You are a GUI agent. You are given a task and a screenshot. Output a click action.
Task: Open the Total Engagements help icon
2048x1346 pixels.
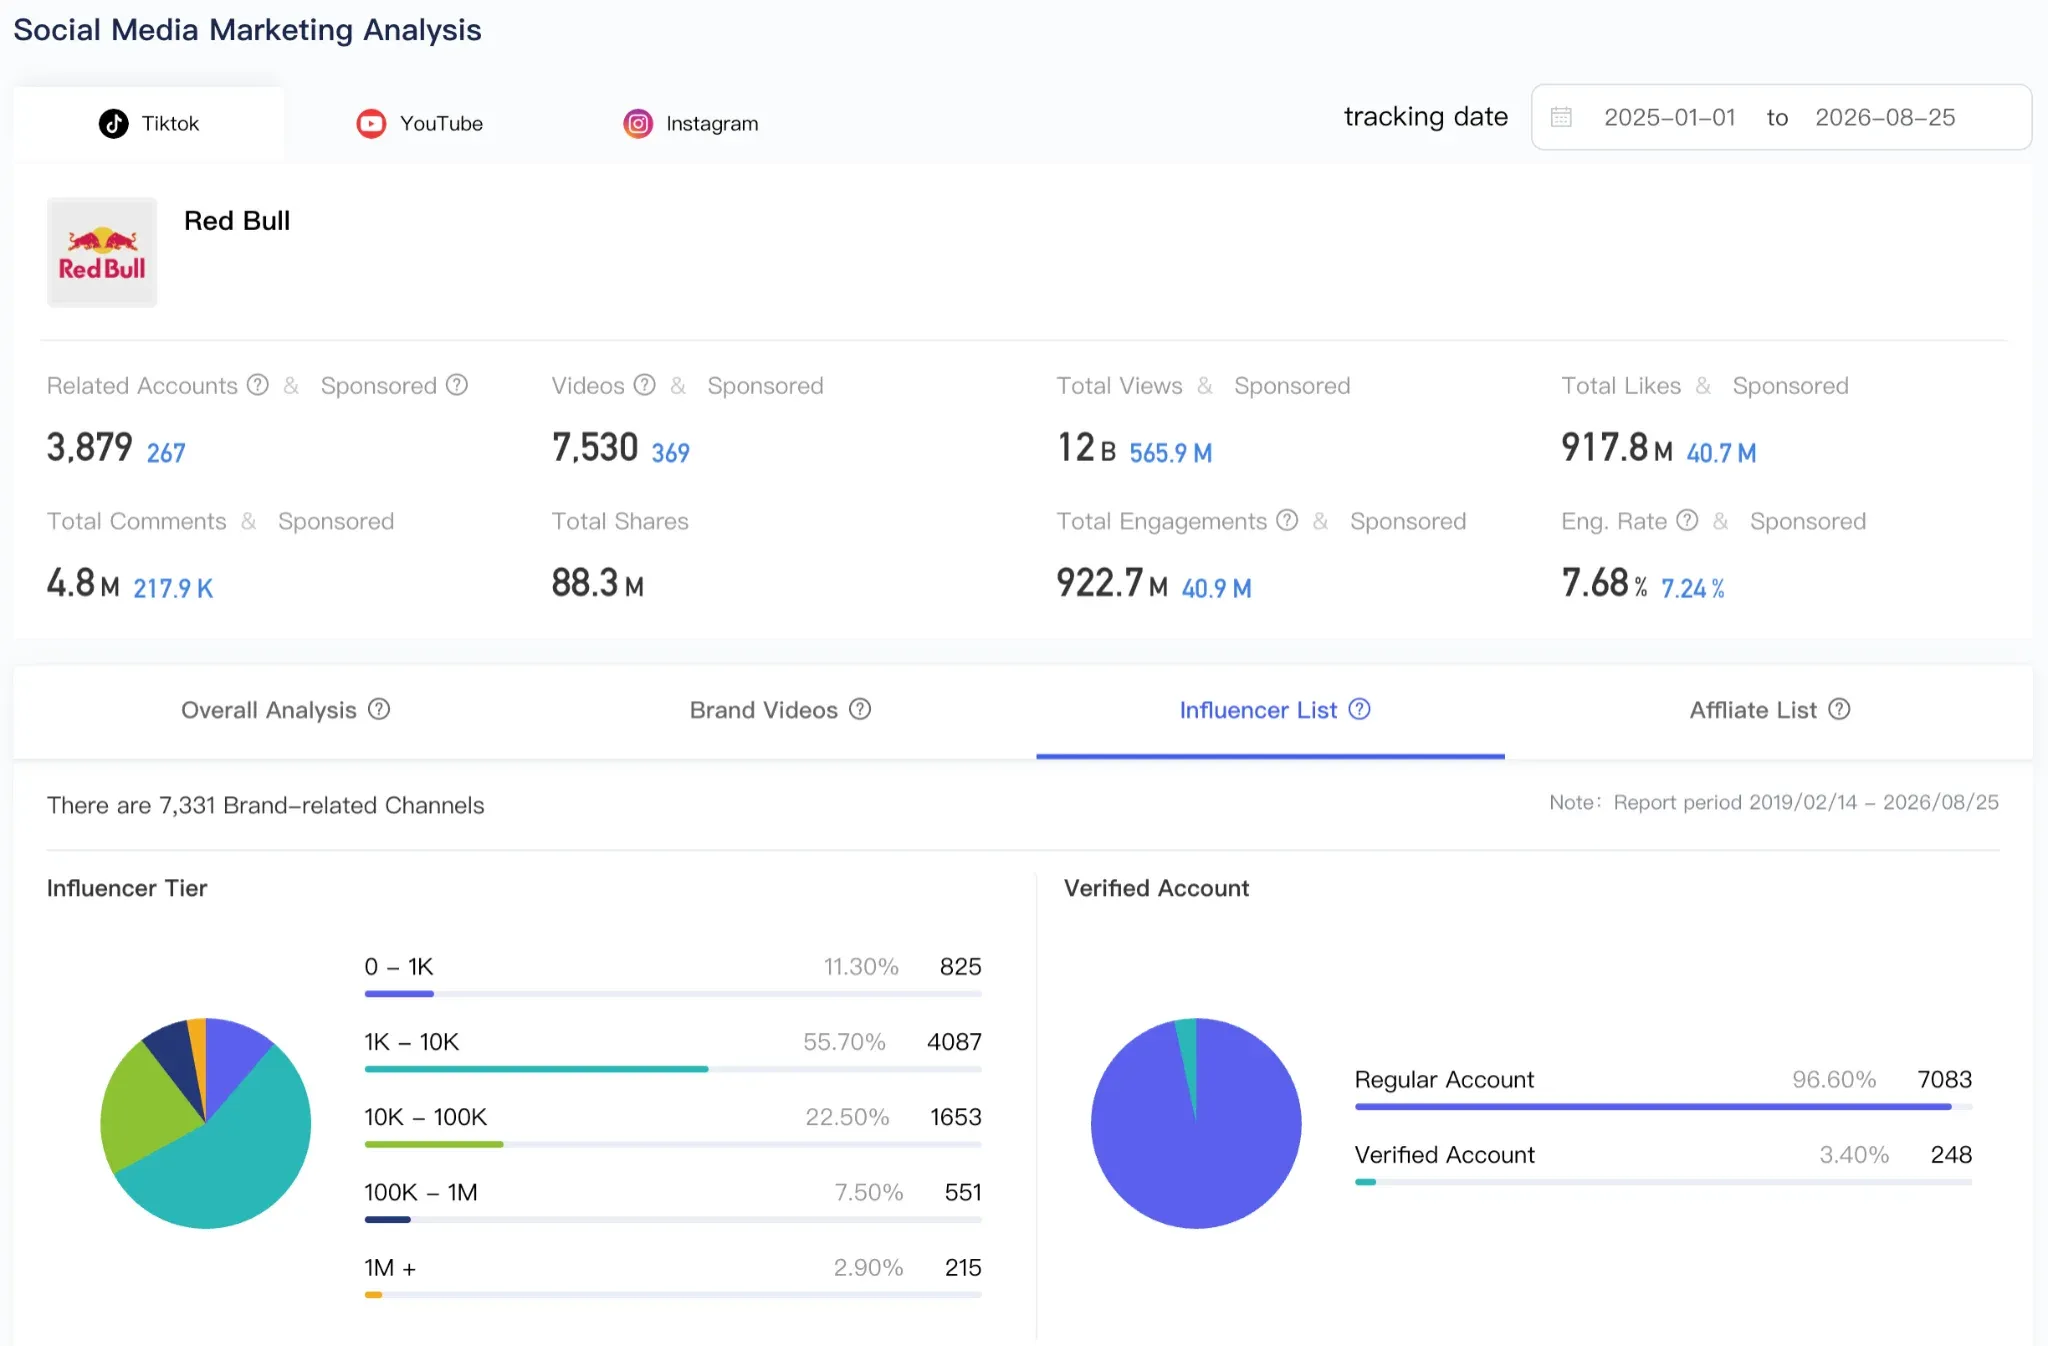tap(1288, 520)
